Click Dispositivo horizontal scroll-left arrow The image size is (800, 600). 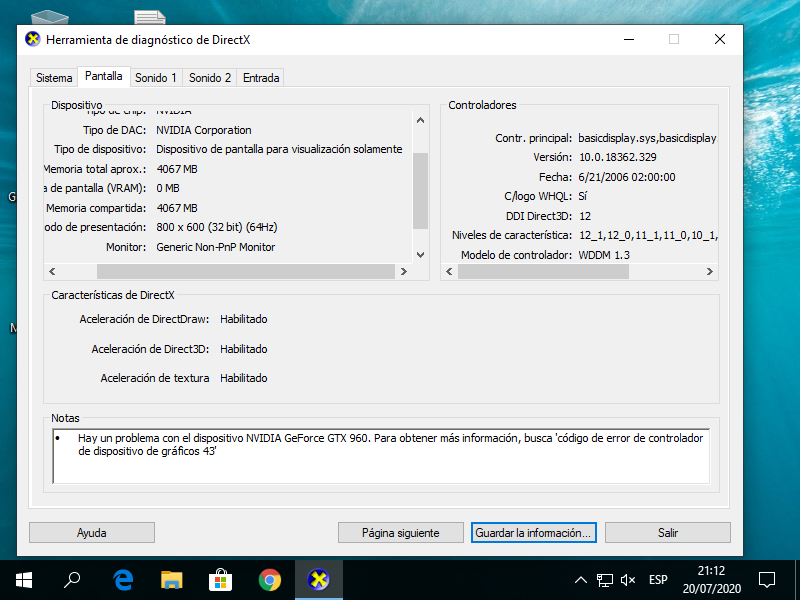pos(52,271)
